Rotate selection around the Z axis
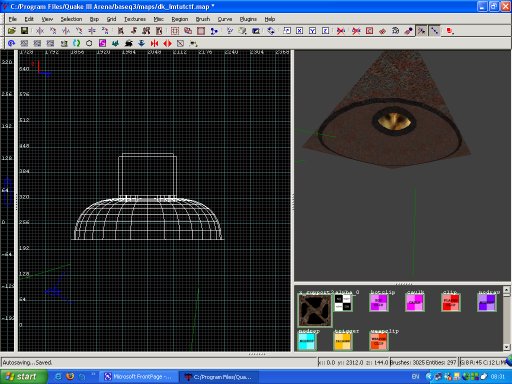512x384 pixels. [105, 31]
